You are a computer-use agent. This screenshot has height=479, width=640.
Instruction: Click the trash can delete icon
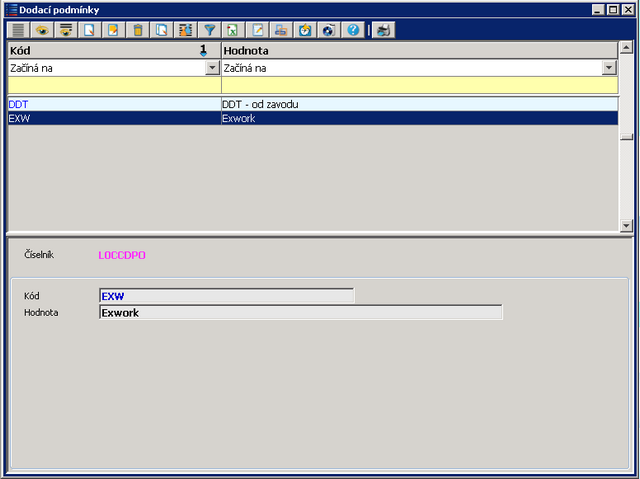pos(138,30)
